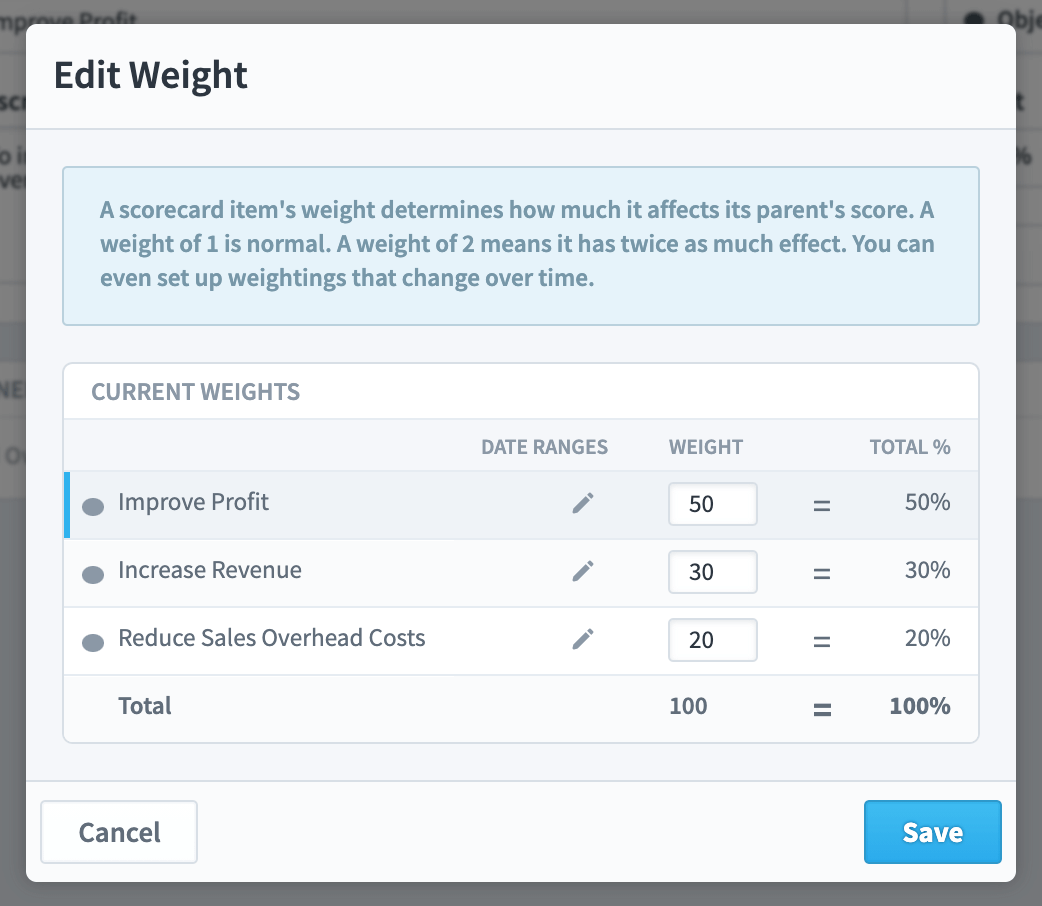Select the Improve Profit row label

tap(193, 502)
